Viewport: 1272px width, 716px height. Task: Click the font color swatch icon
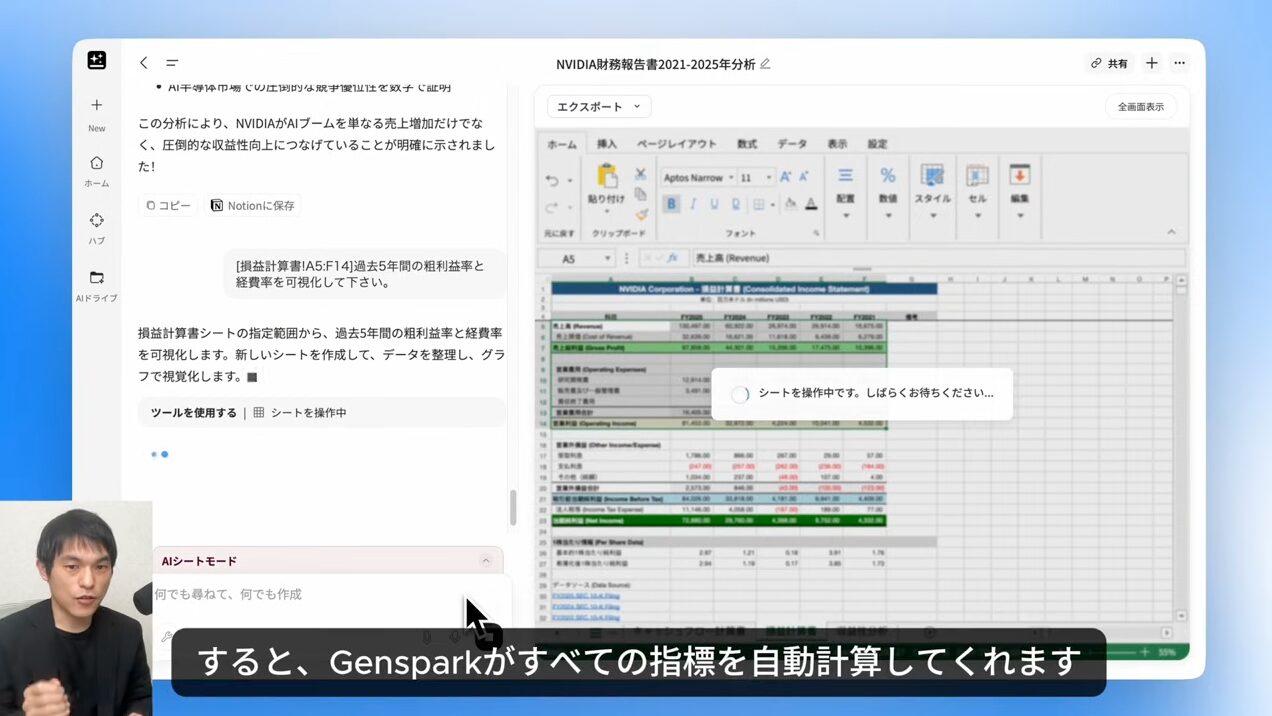pos(811,204)
